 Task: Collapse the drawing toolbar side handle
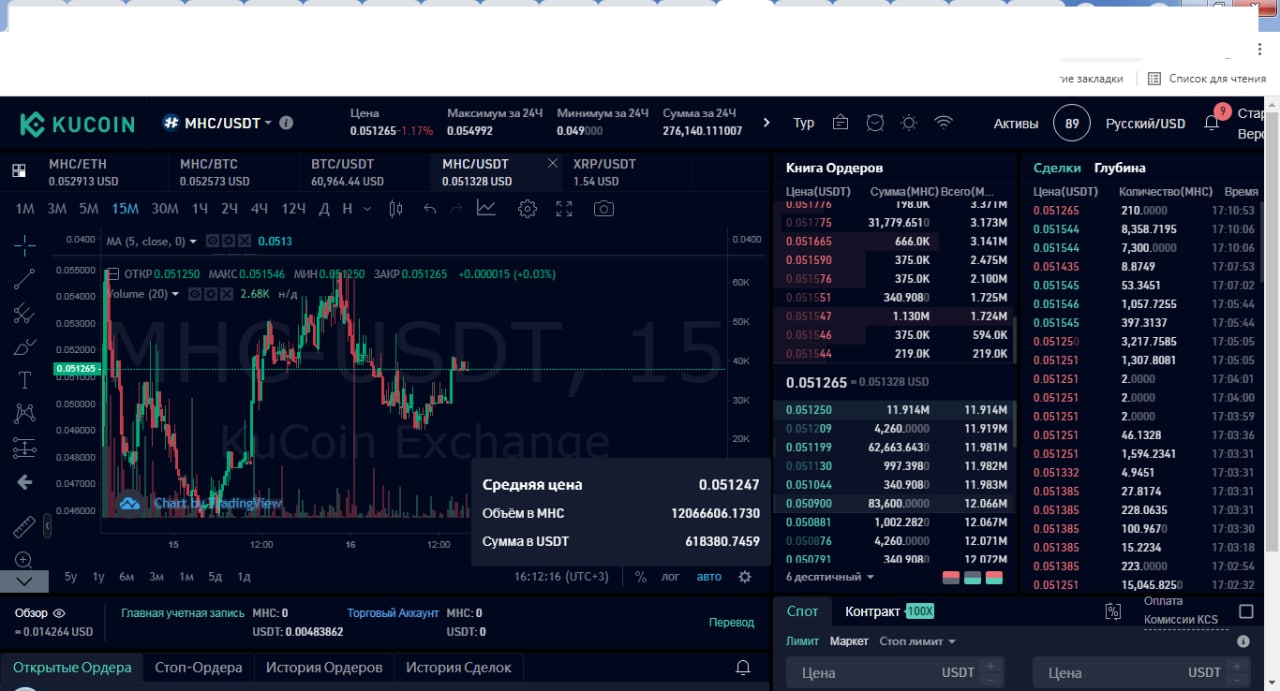(46, 526)
